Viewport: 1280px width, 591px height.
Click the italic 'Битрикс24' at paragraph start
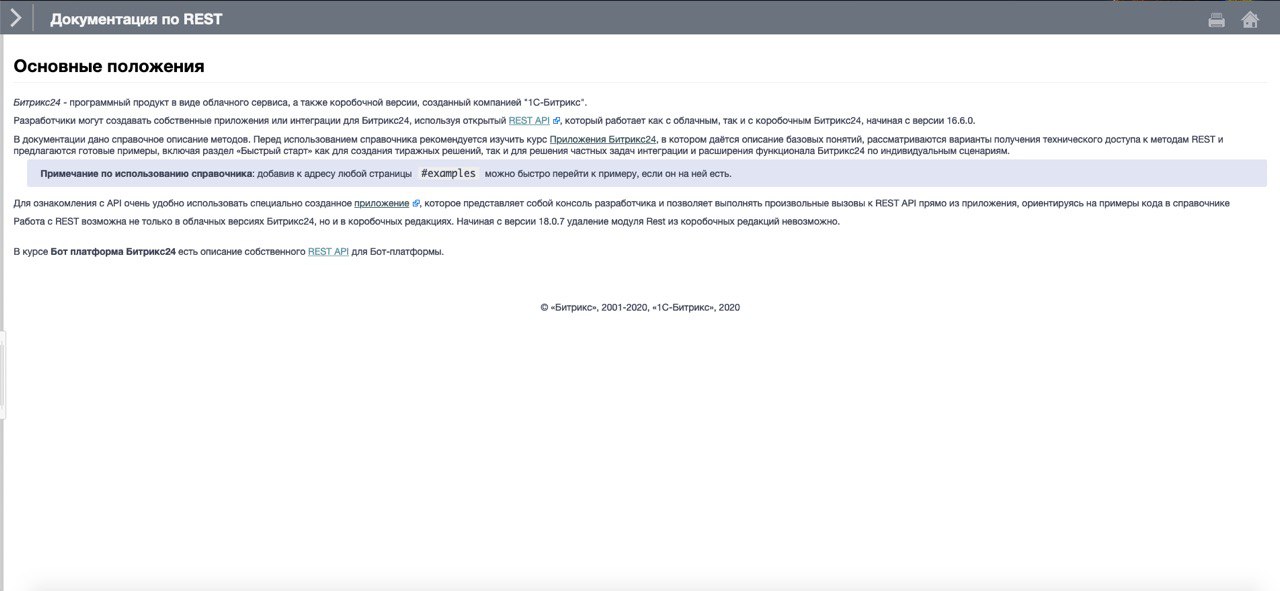point(38,102)
